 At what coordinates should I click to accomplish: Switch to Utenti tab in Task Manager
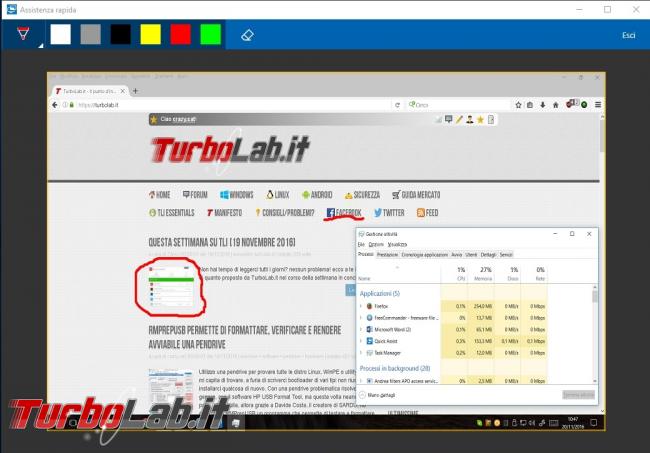point(471,254)
